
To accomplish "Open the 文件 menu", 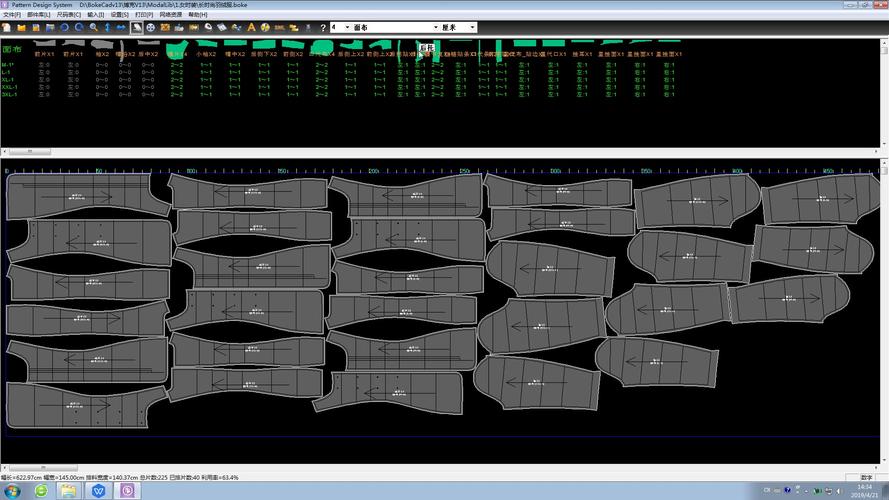I will [x=11, y=15].
